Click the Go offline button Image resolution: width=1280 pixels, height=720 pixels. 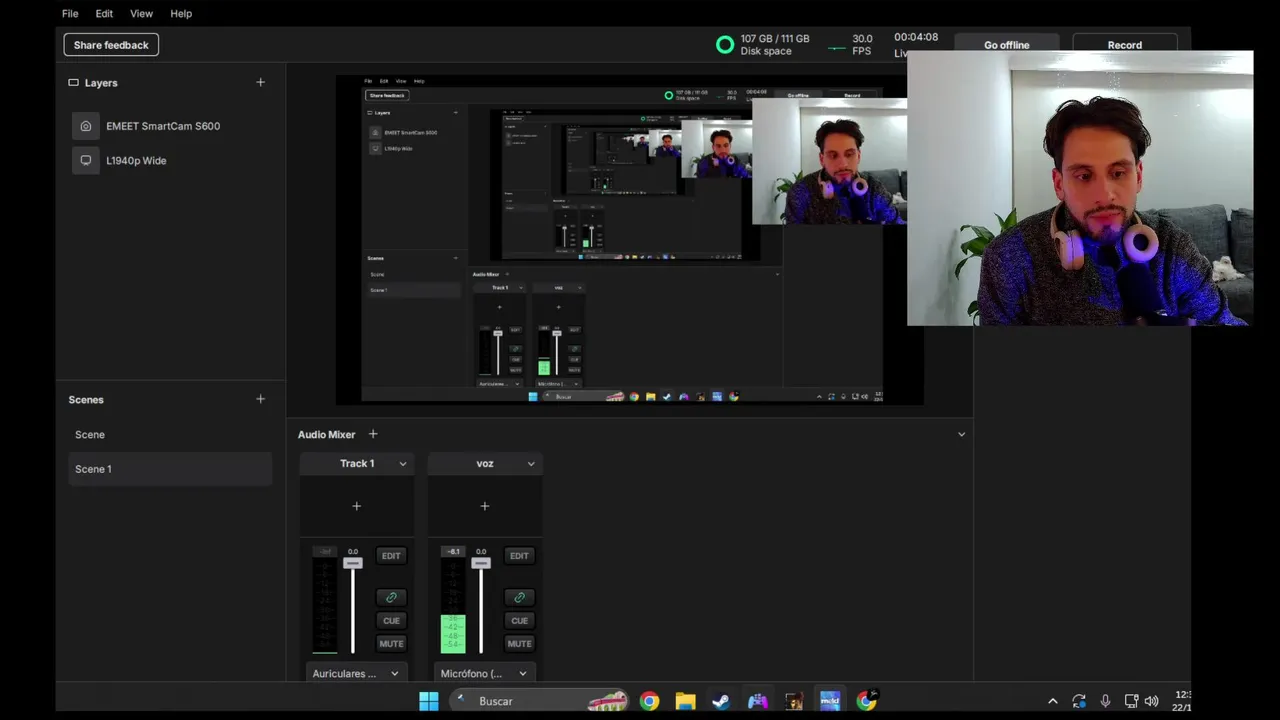coord(1006,45)
